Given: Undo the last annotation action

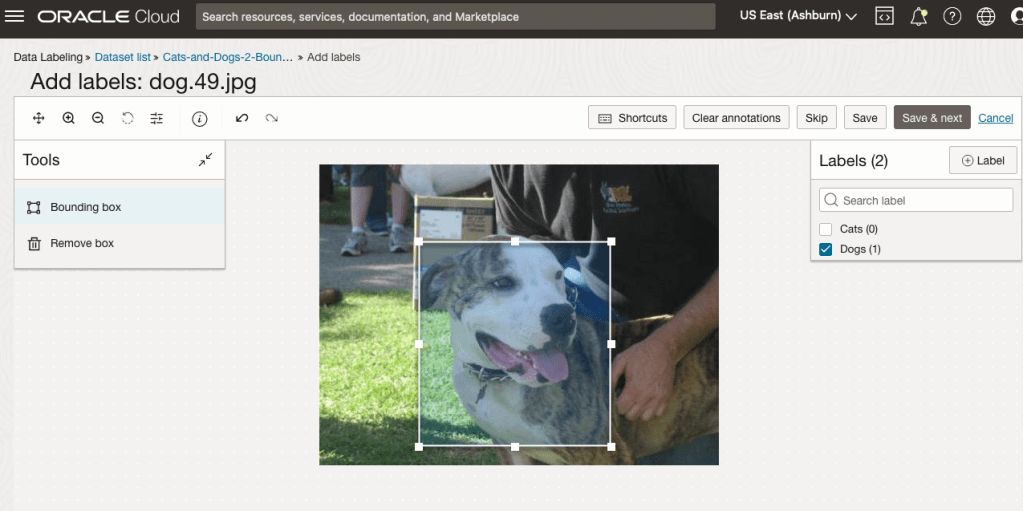Looking at the screenshot, I should (242, 118).
